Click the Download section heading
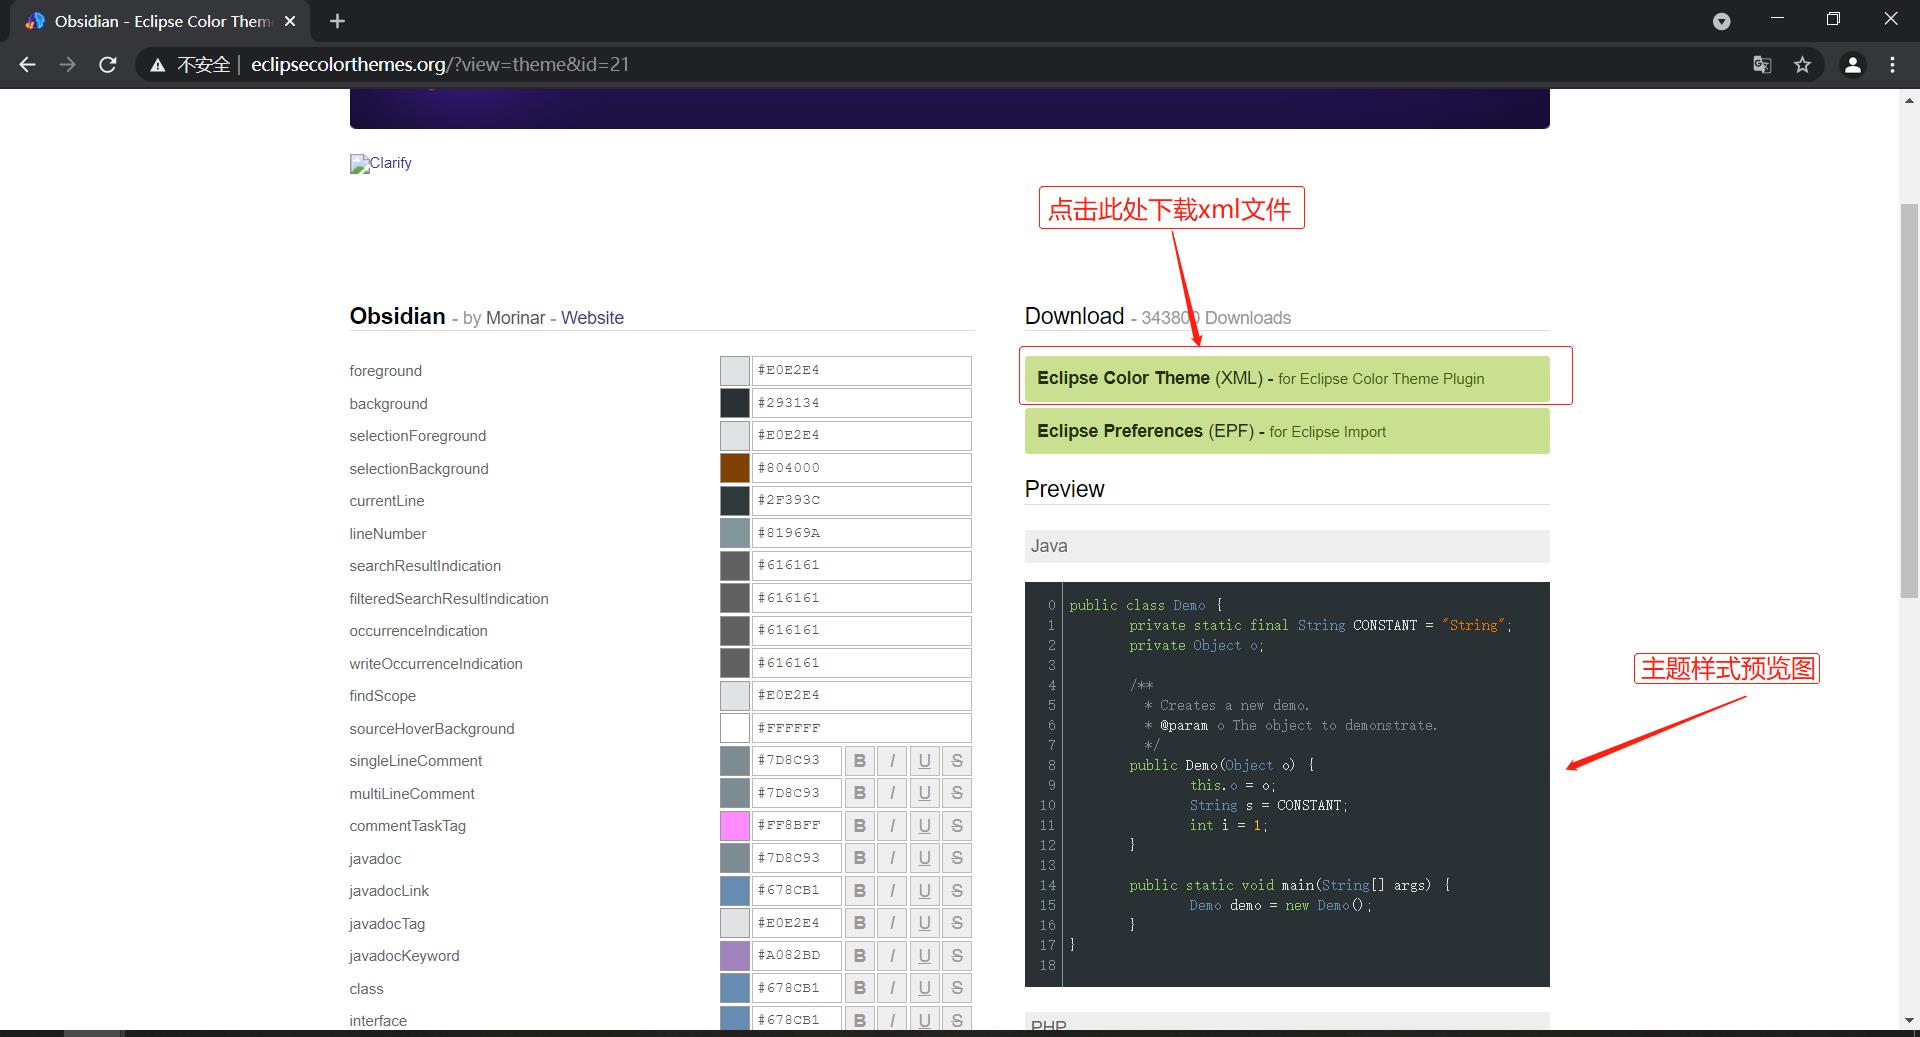Image resolution: width=1920 pixels, height=1037 pixels. [1074, 316]
